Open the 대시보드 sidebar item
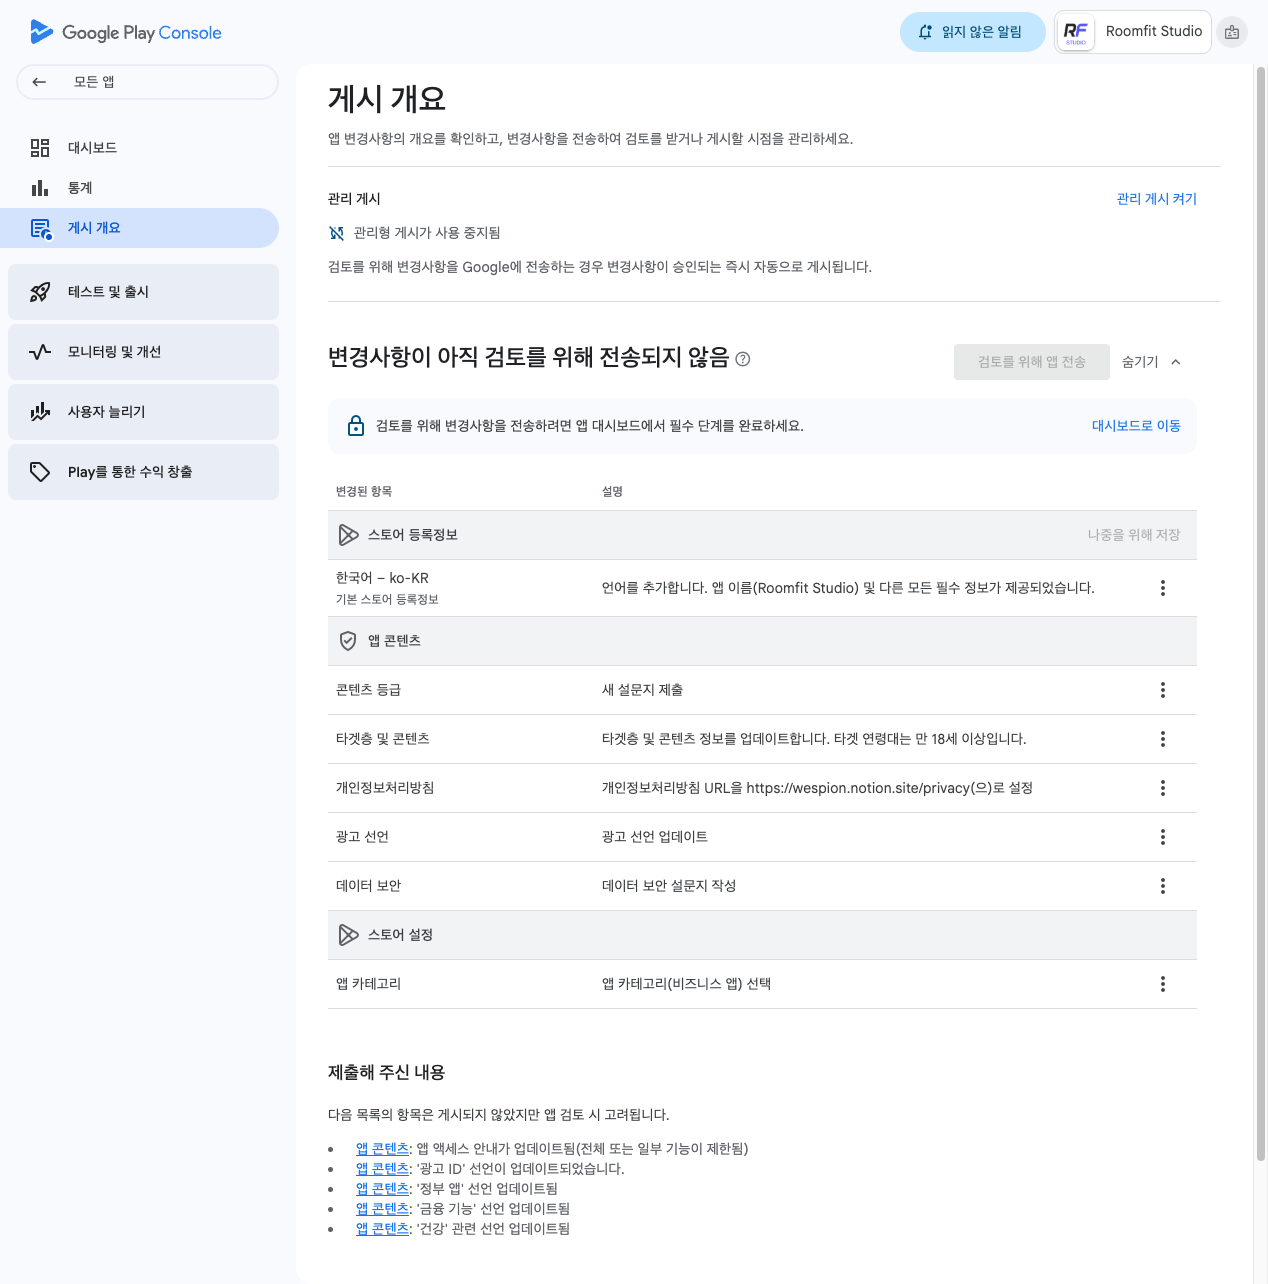Image resolution: width=1268 pixels, height=1284 pixels. point(92,148)
